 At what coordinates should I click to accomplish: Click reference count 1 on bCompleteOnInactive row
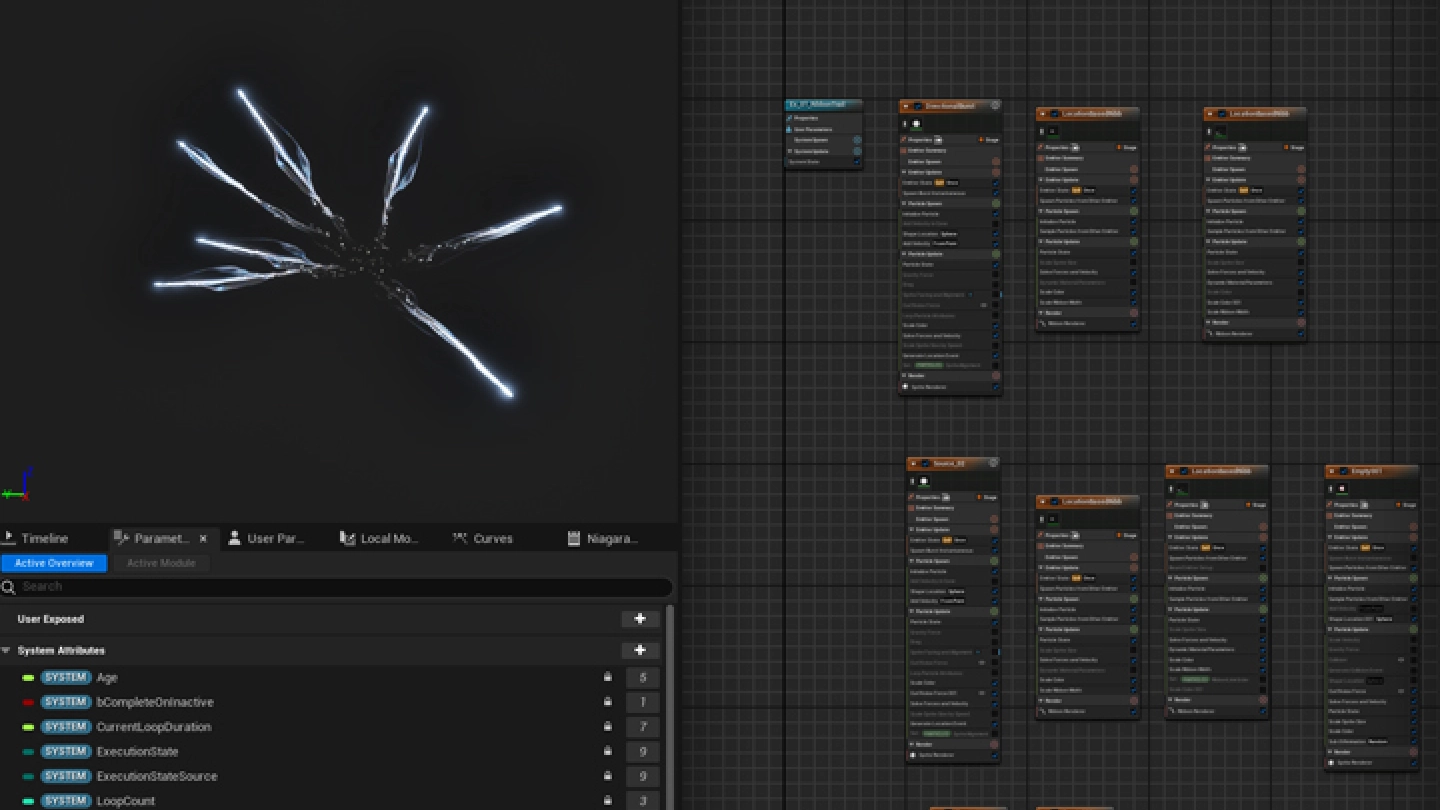click(643, 702)
